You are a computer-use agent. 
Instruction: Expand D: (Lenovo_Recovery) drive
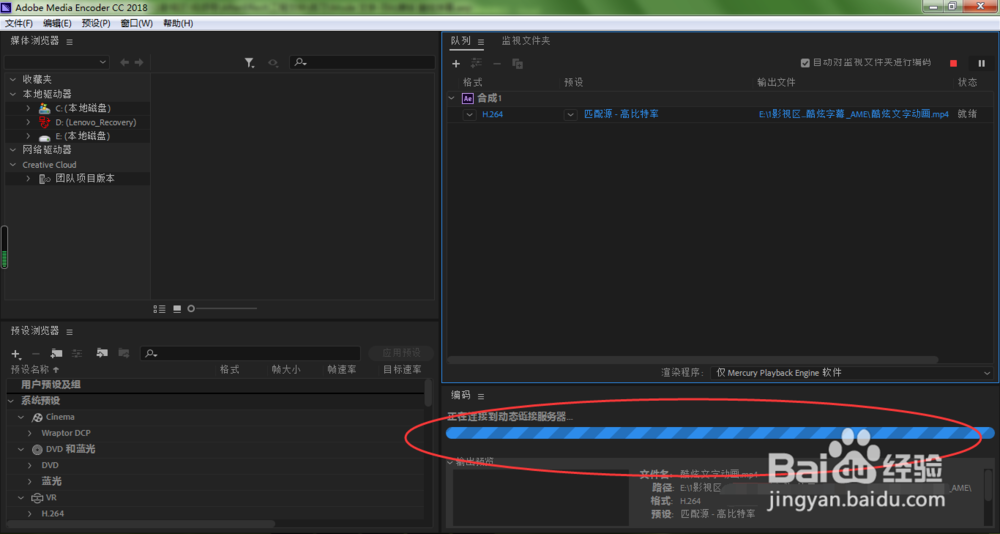[x=28, y=122]
